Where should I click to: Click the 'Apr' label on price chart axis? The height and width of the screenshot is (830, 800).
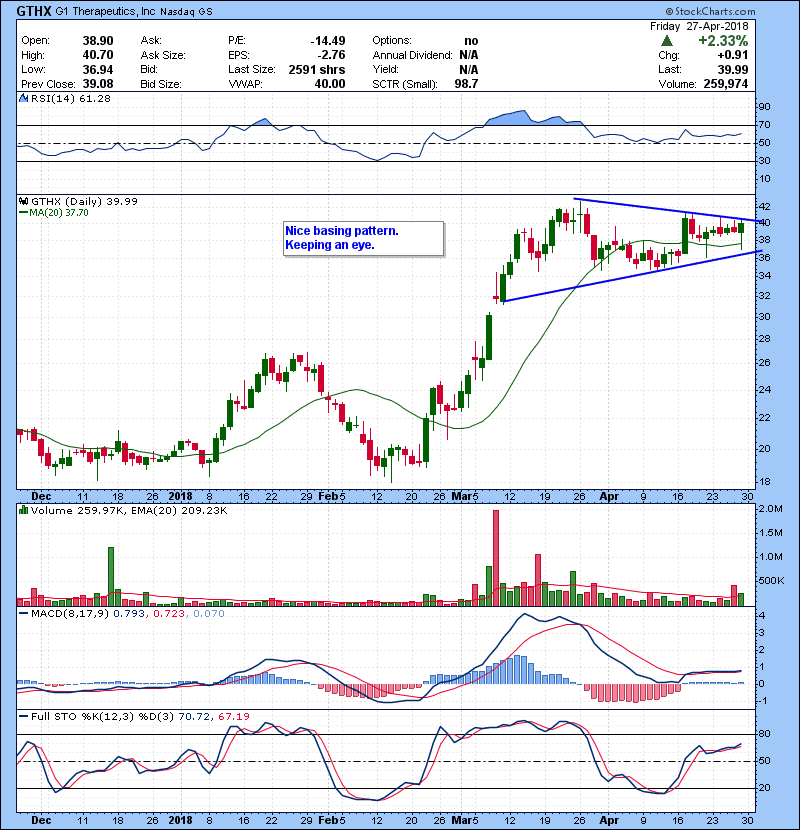click(609, 497)
